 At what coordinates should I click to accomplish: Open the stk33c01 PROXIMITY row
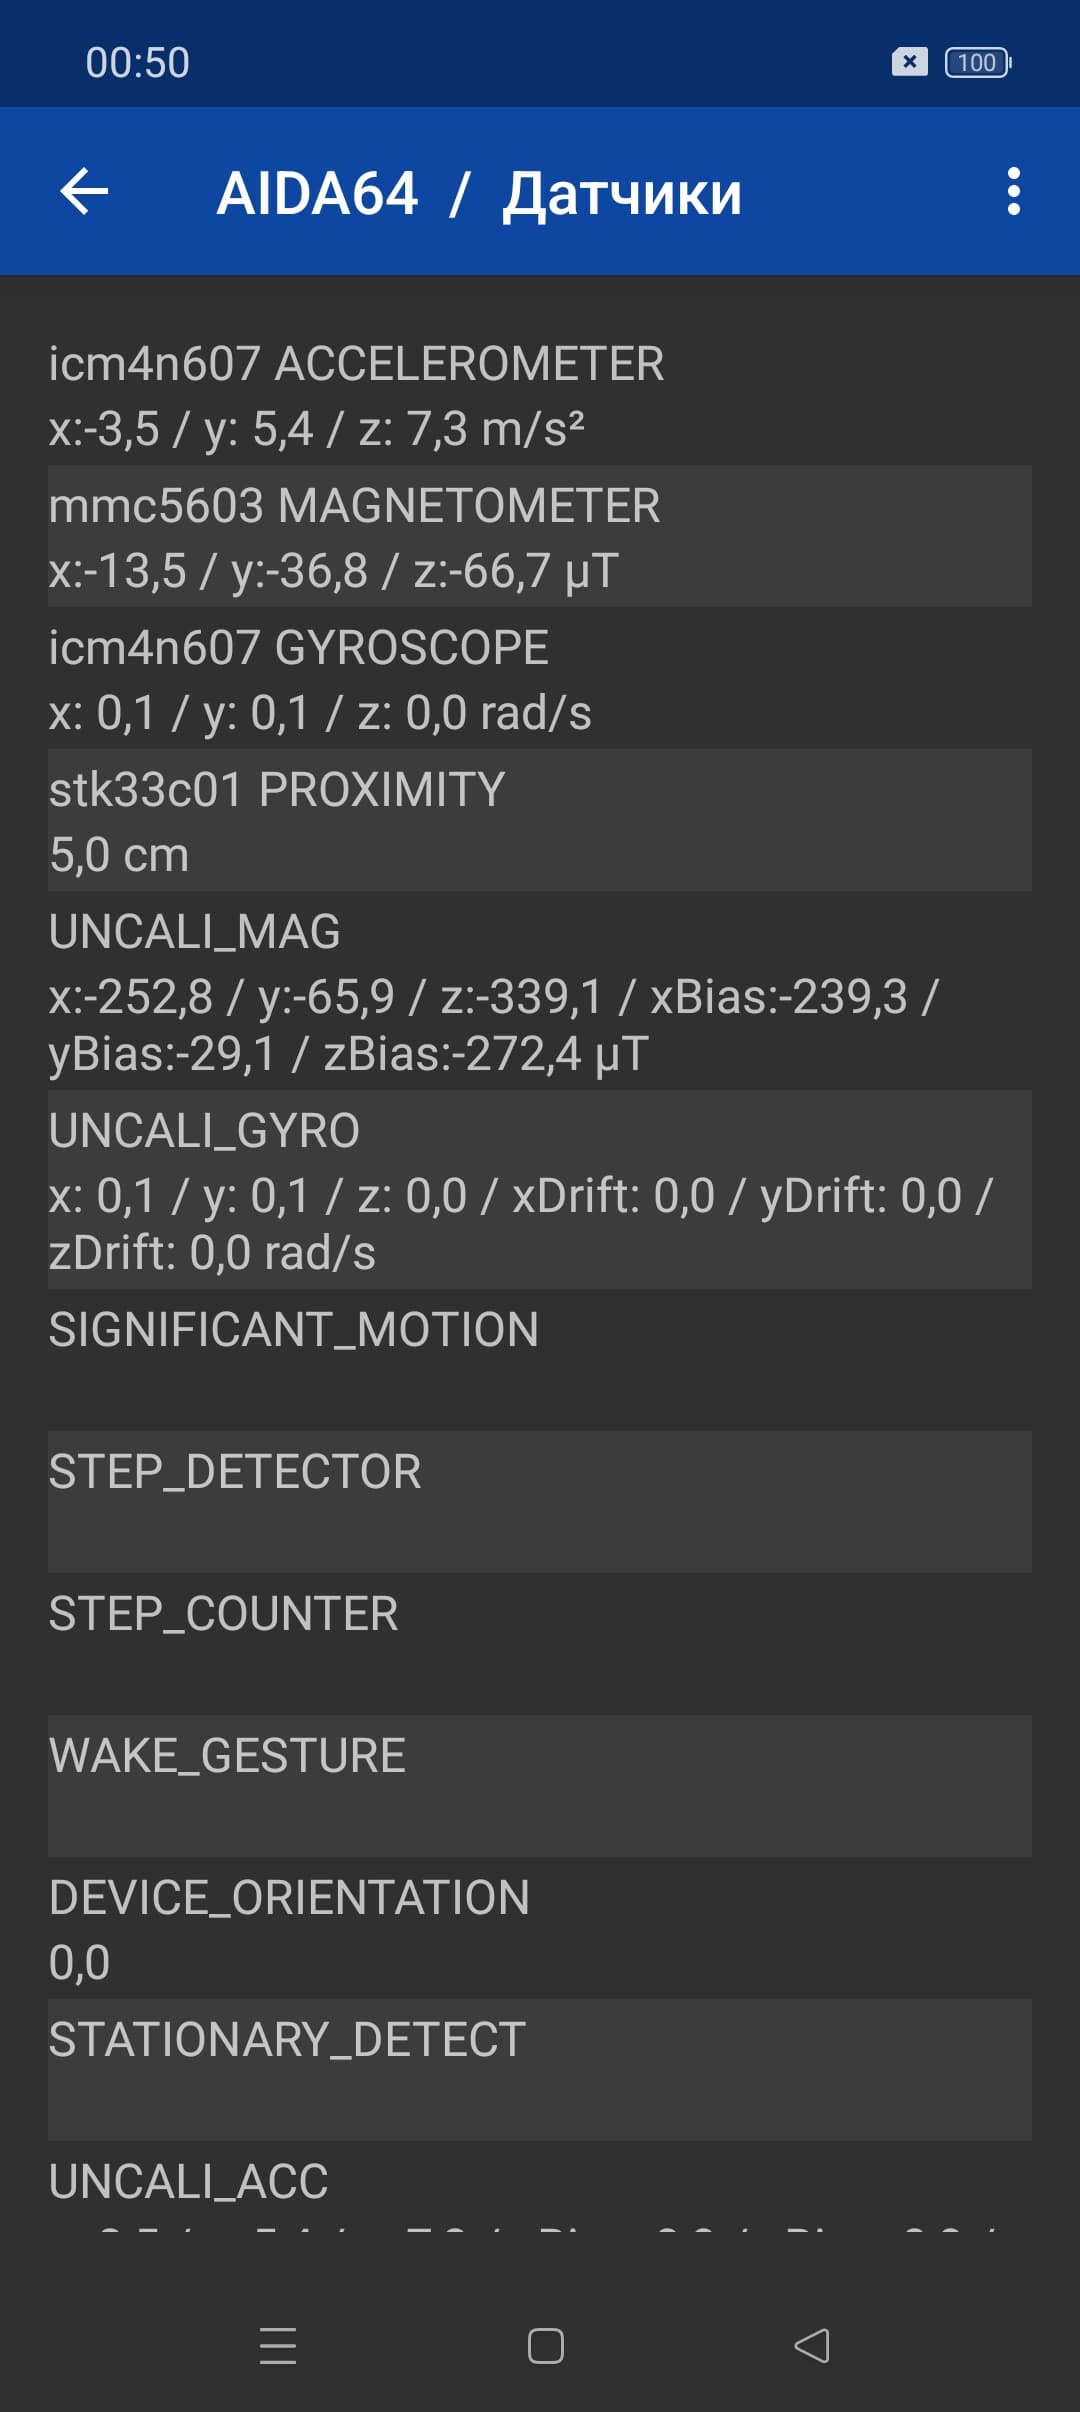[x=540, y=821]
